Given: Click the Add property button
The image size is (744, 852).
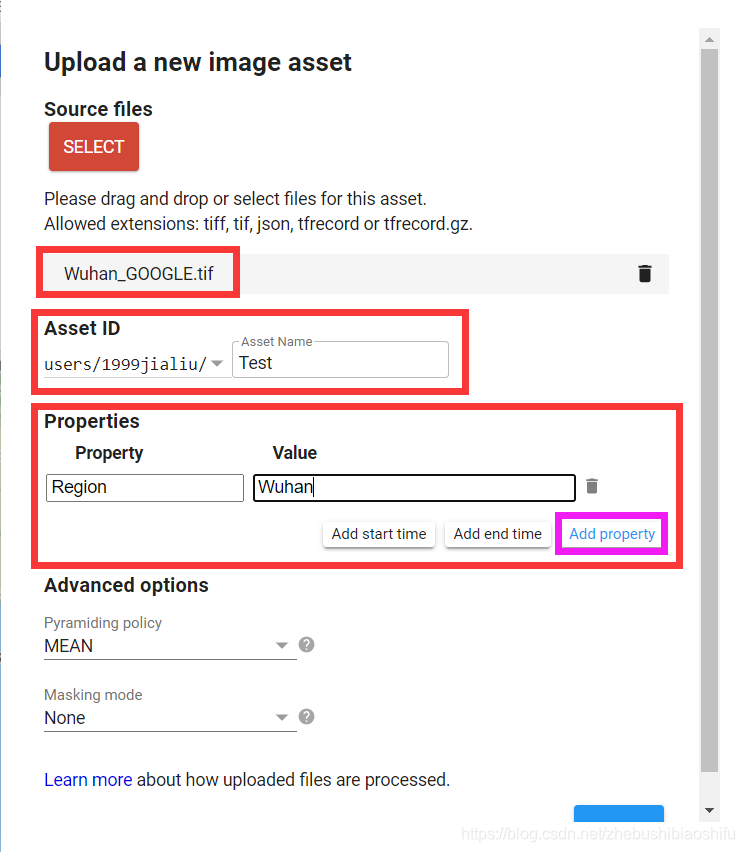Looking at the screenshot, I should [612, 534].
